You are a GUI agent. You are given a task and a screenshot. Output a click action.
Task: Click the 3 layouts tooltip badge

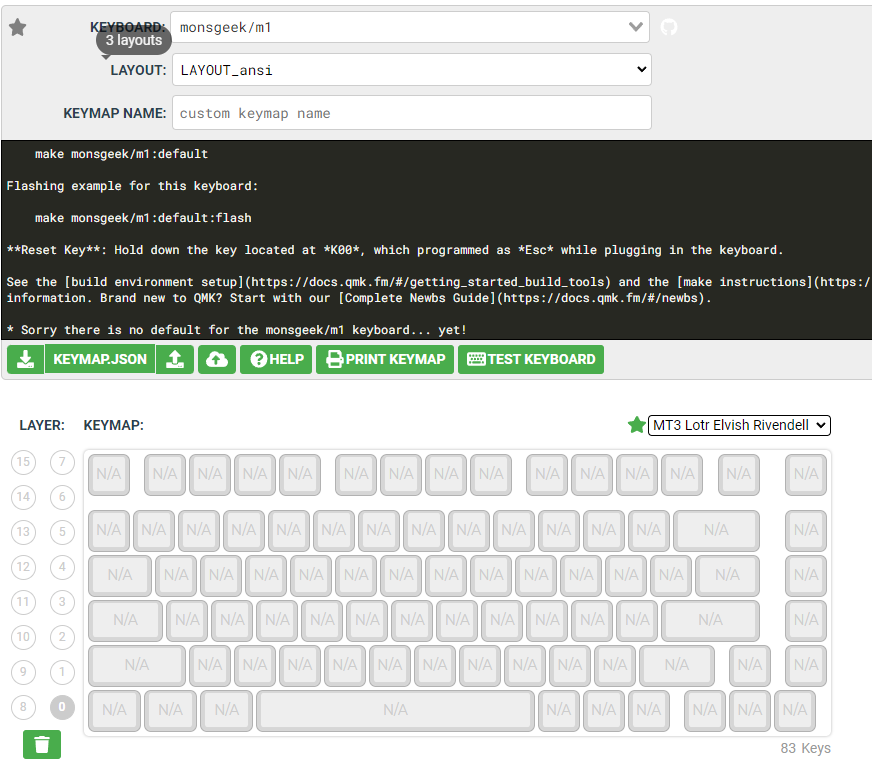click(133, 41)
